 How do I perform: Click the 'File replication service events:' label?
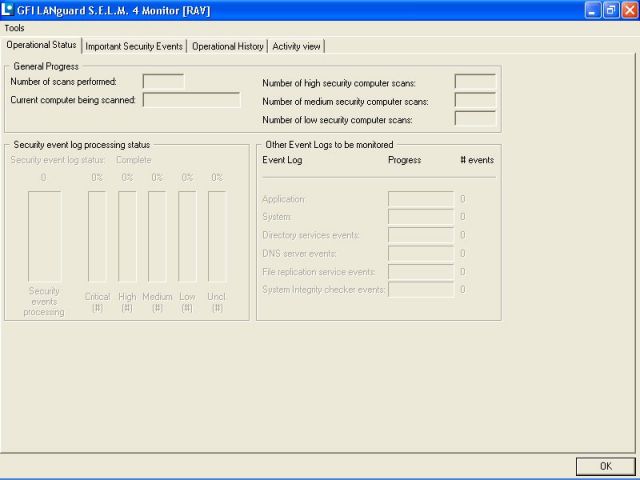(319, 272)
